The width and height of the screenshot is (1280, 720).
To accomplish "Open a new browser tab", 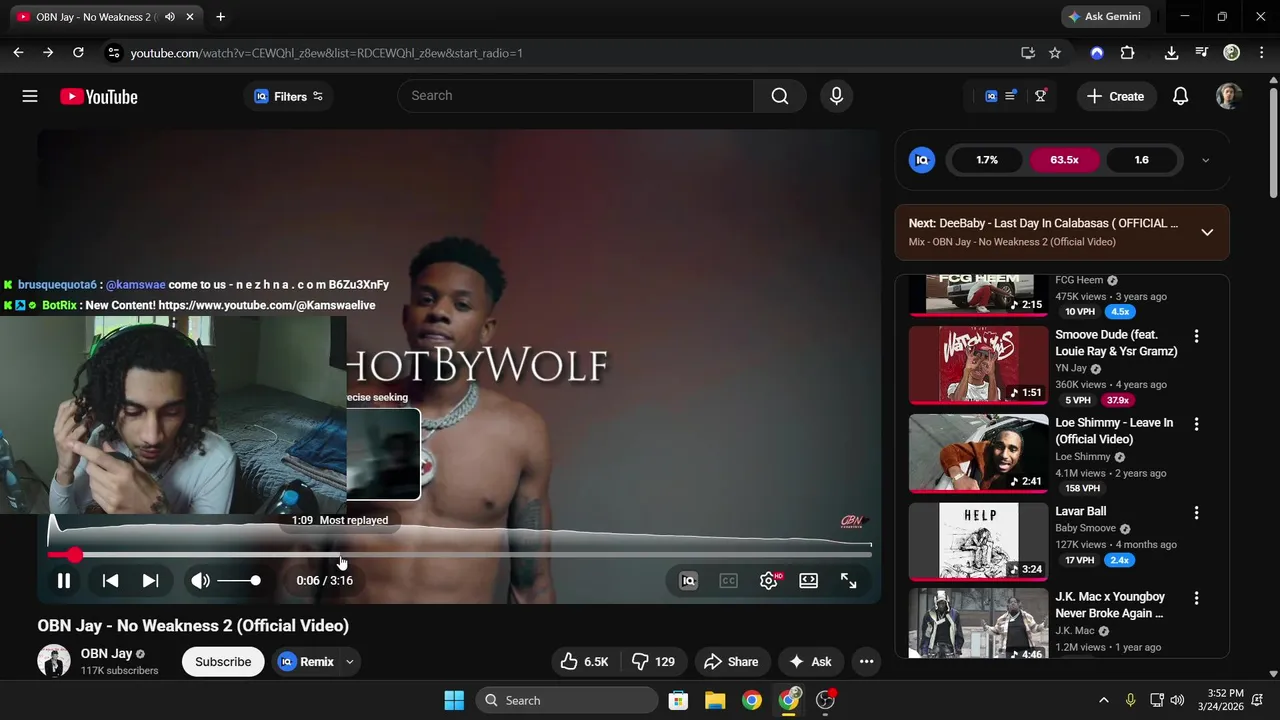I will [220, 17].
